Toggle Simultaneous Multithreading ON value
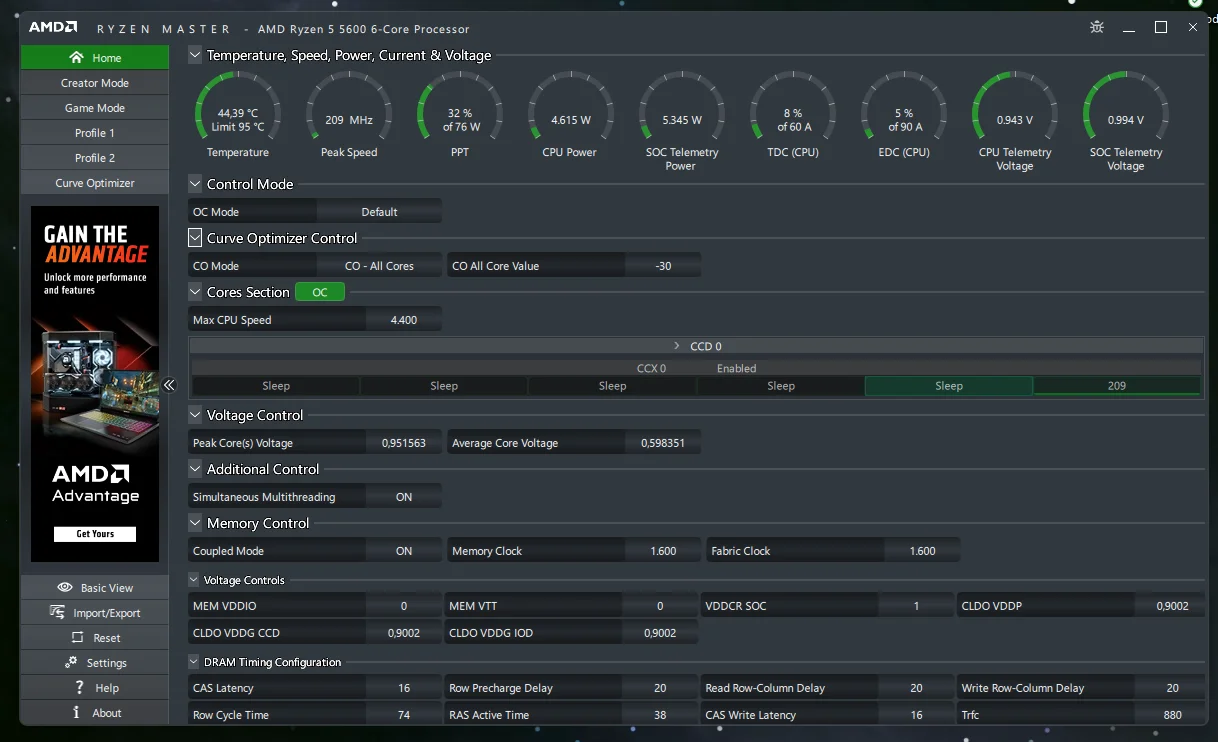1218x742 pixels. (404, 497)
